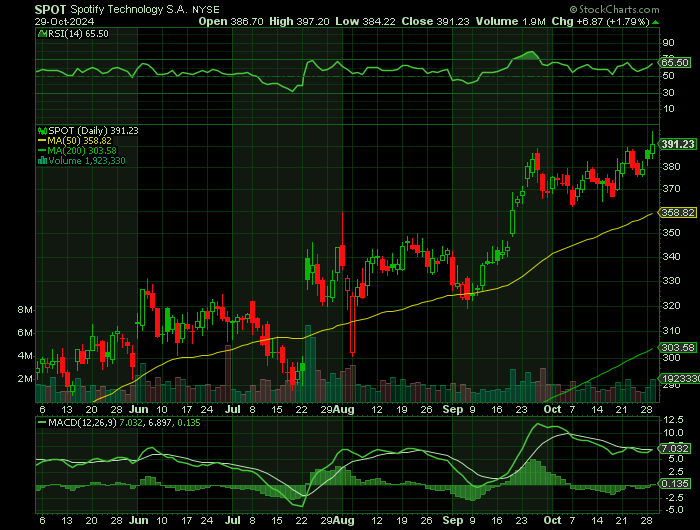Click the green MA(200) line swatch in legend
Image resolution: width=700 pixels, height=530 pixels.
(42, 150)
